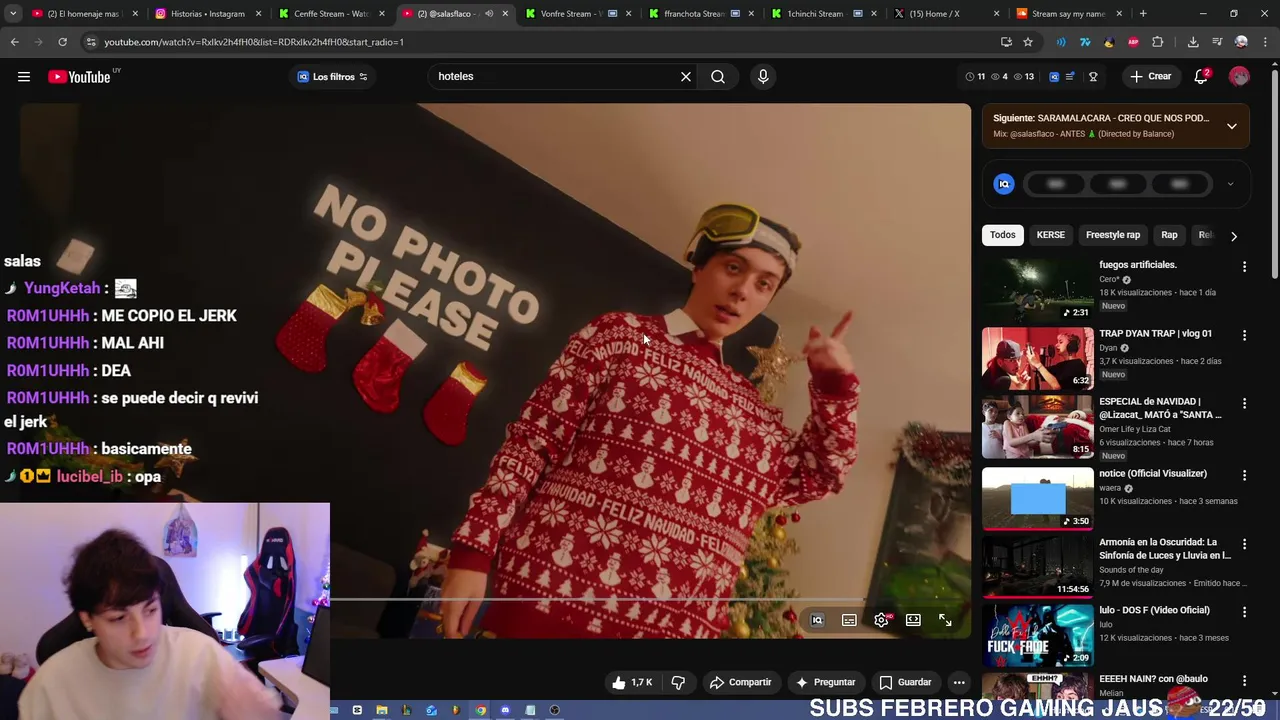
Task: Toggle theater mode in the player
Action: [913, 620]
